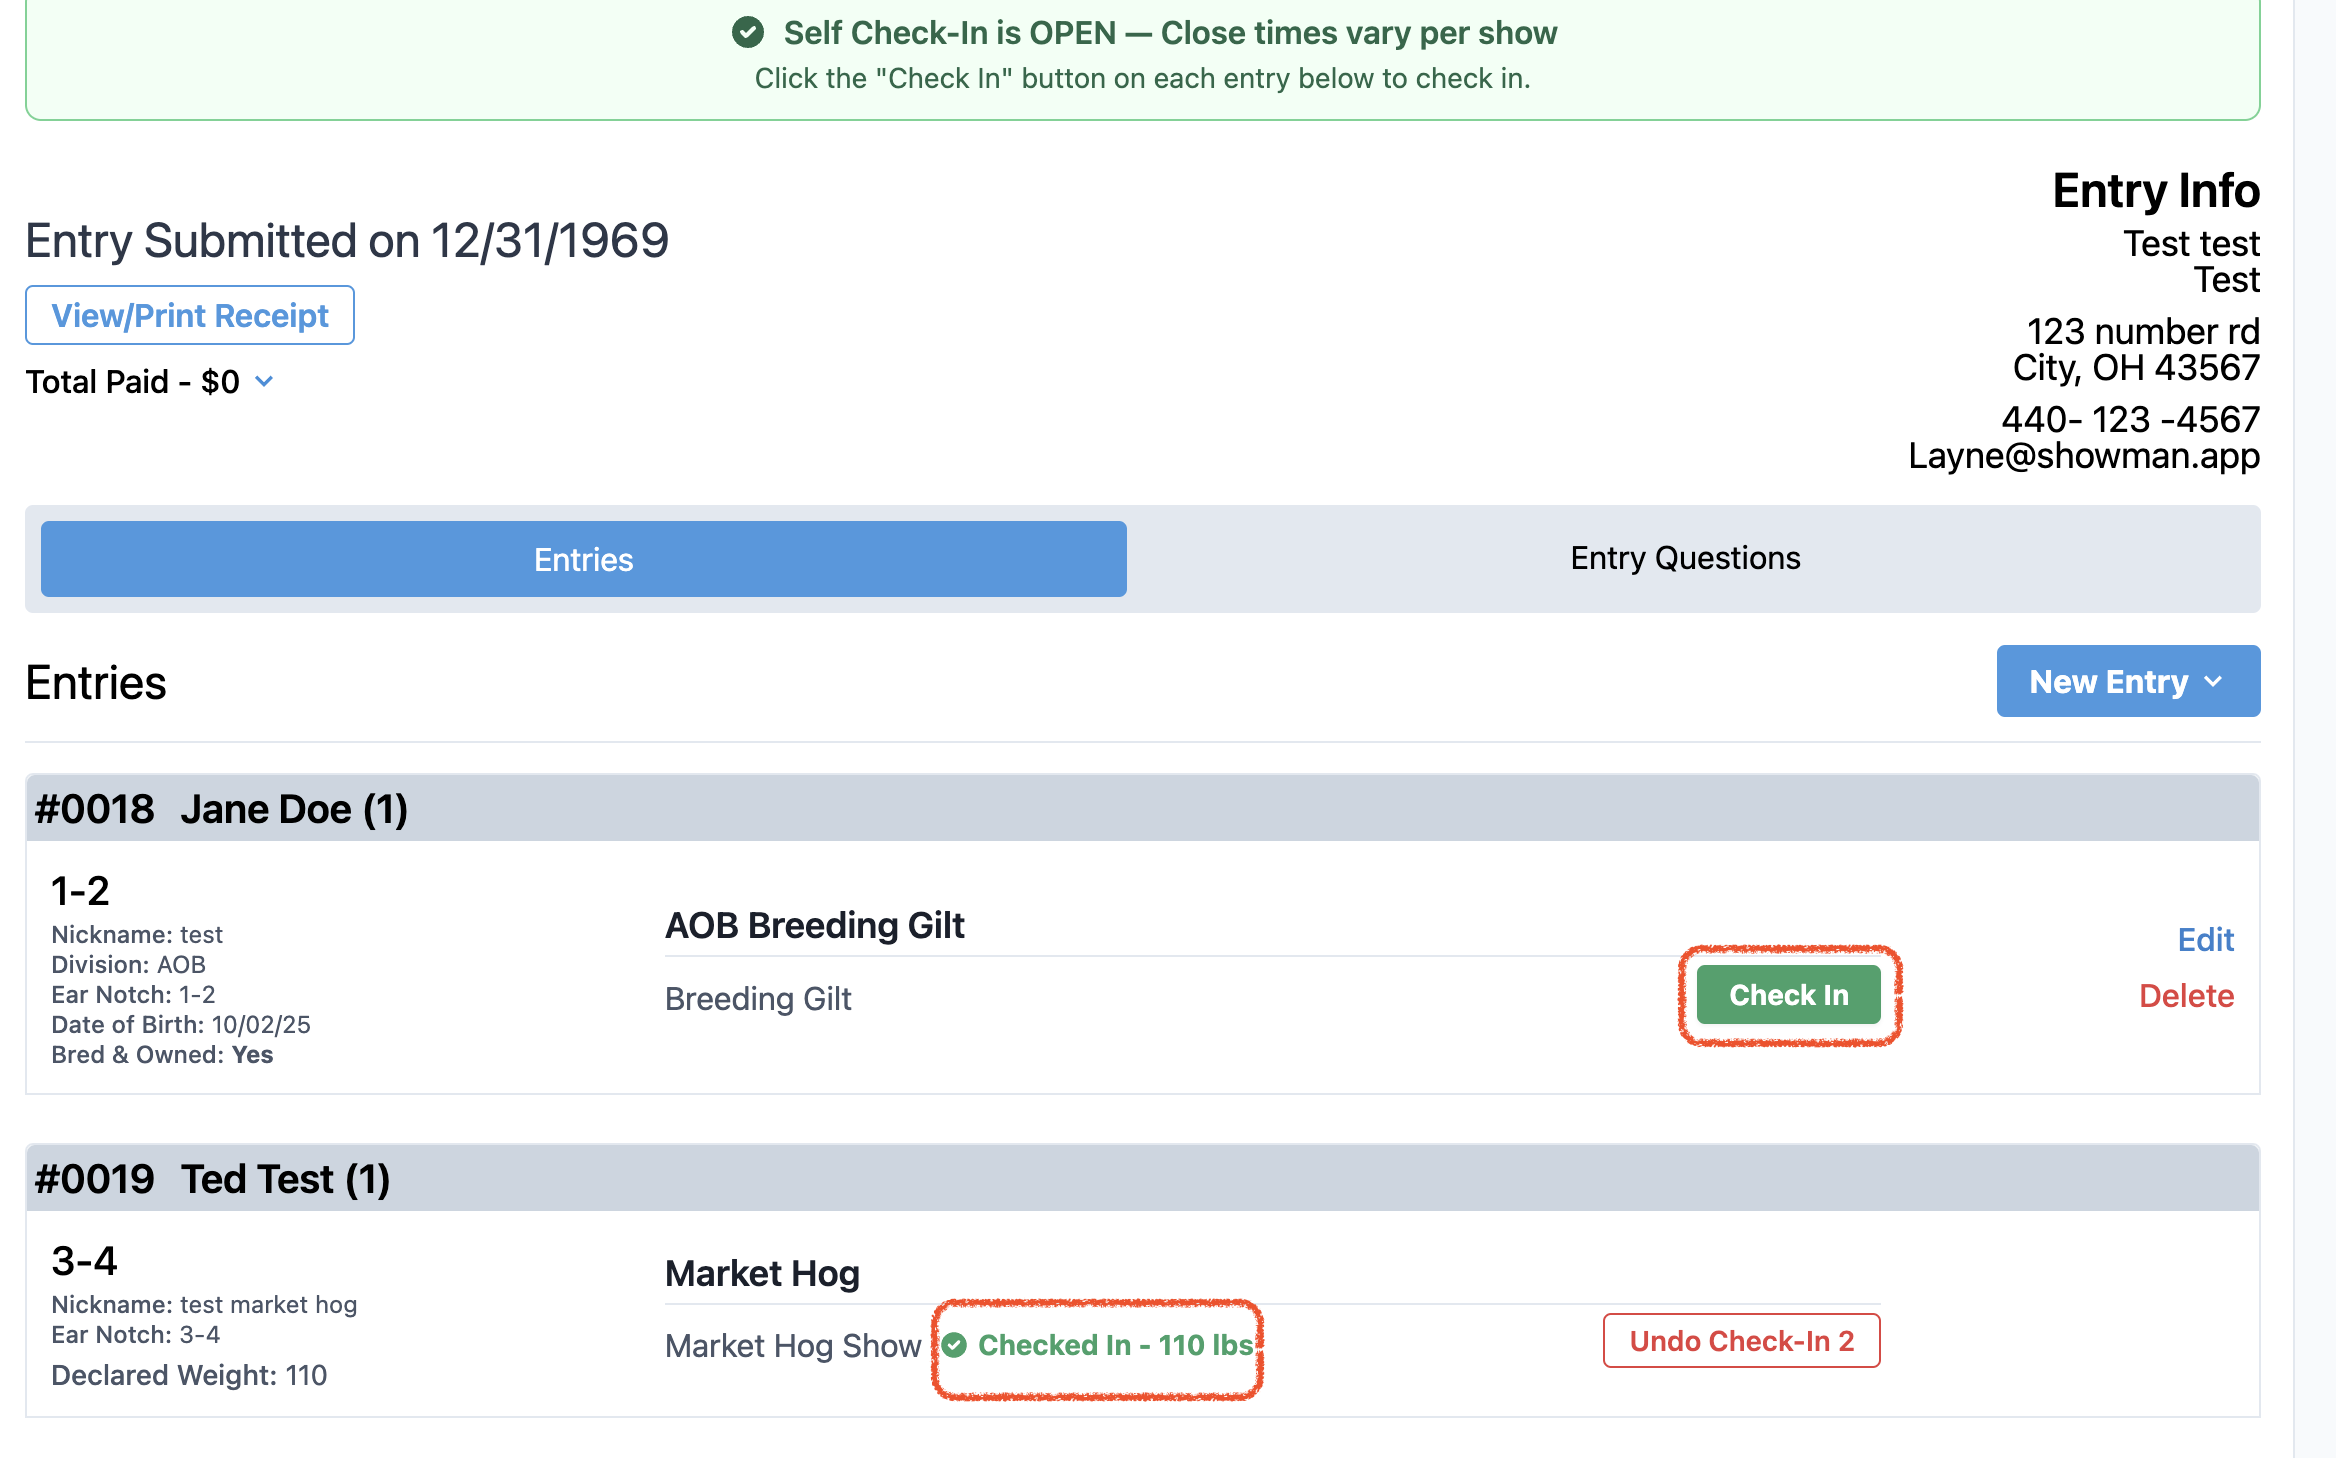The width and height of the screenshot is (2336, 1458).
Task: Click the Market Hog class title
Action: 762,1273
